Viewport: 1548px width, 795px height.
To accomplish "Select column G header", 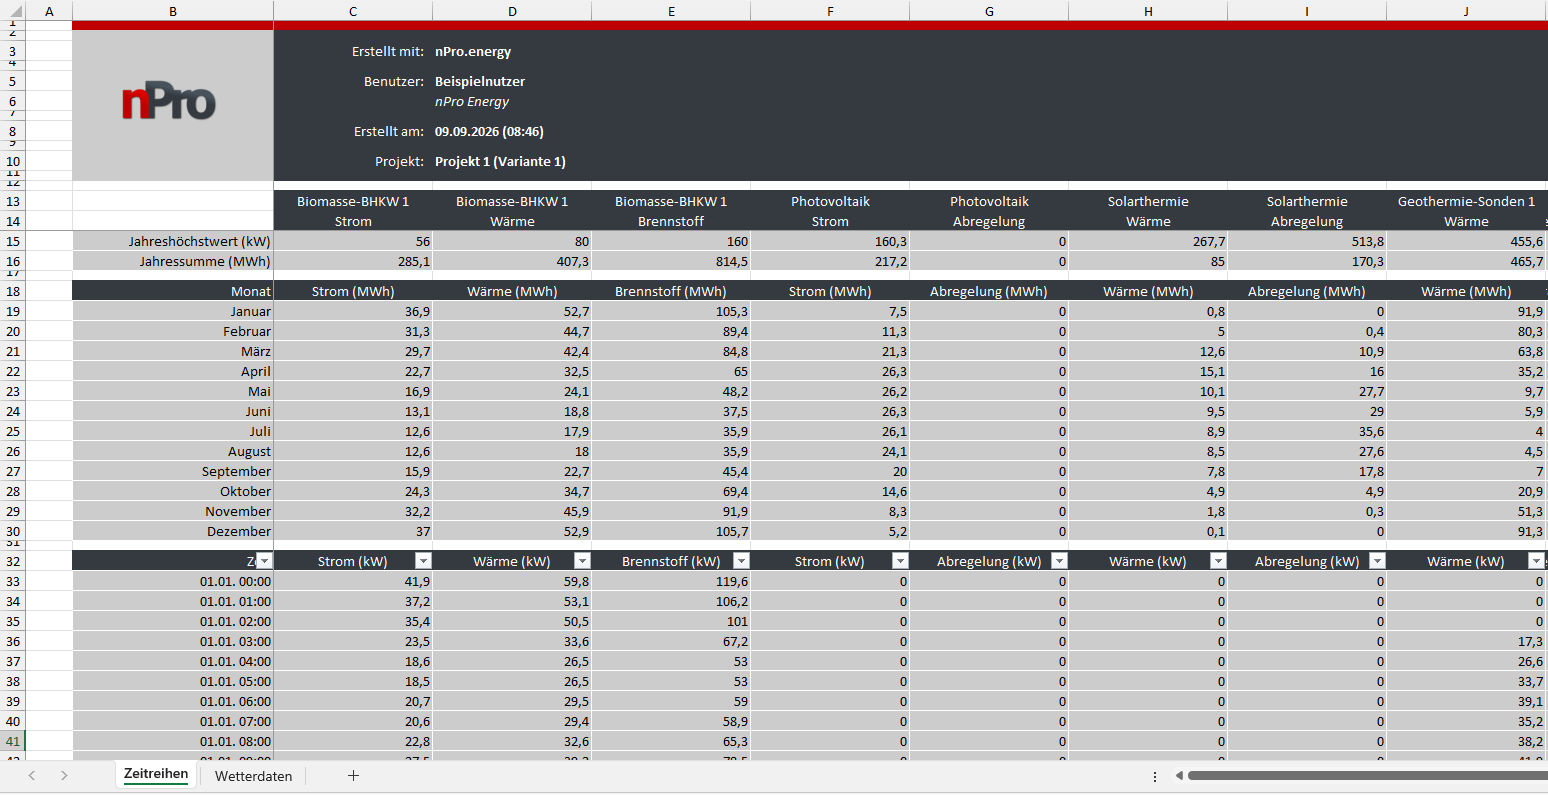I will 989,11.
